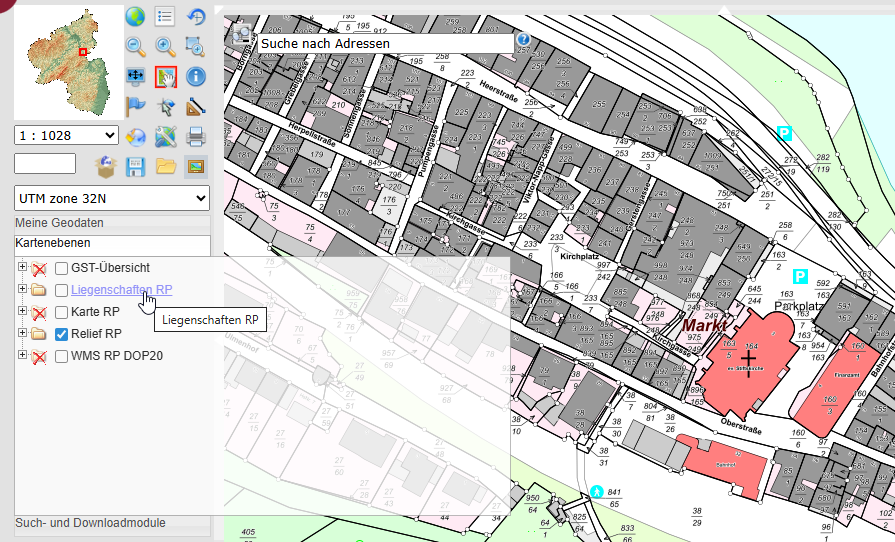Click the printer icon to print map
This screenshot has height=542, width=895.
196,136
